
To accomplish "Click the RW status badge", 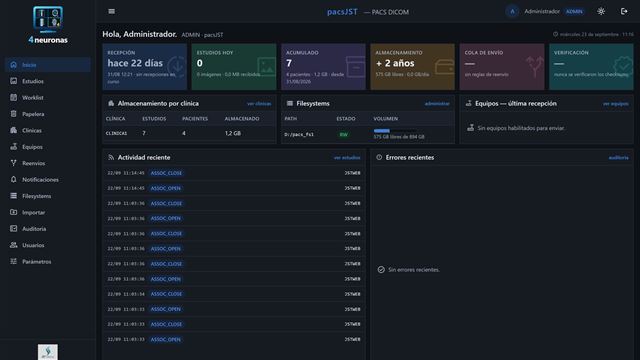I will pyautogui.click(x=344, y=134).
